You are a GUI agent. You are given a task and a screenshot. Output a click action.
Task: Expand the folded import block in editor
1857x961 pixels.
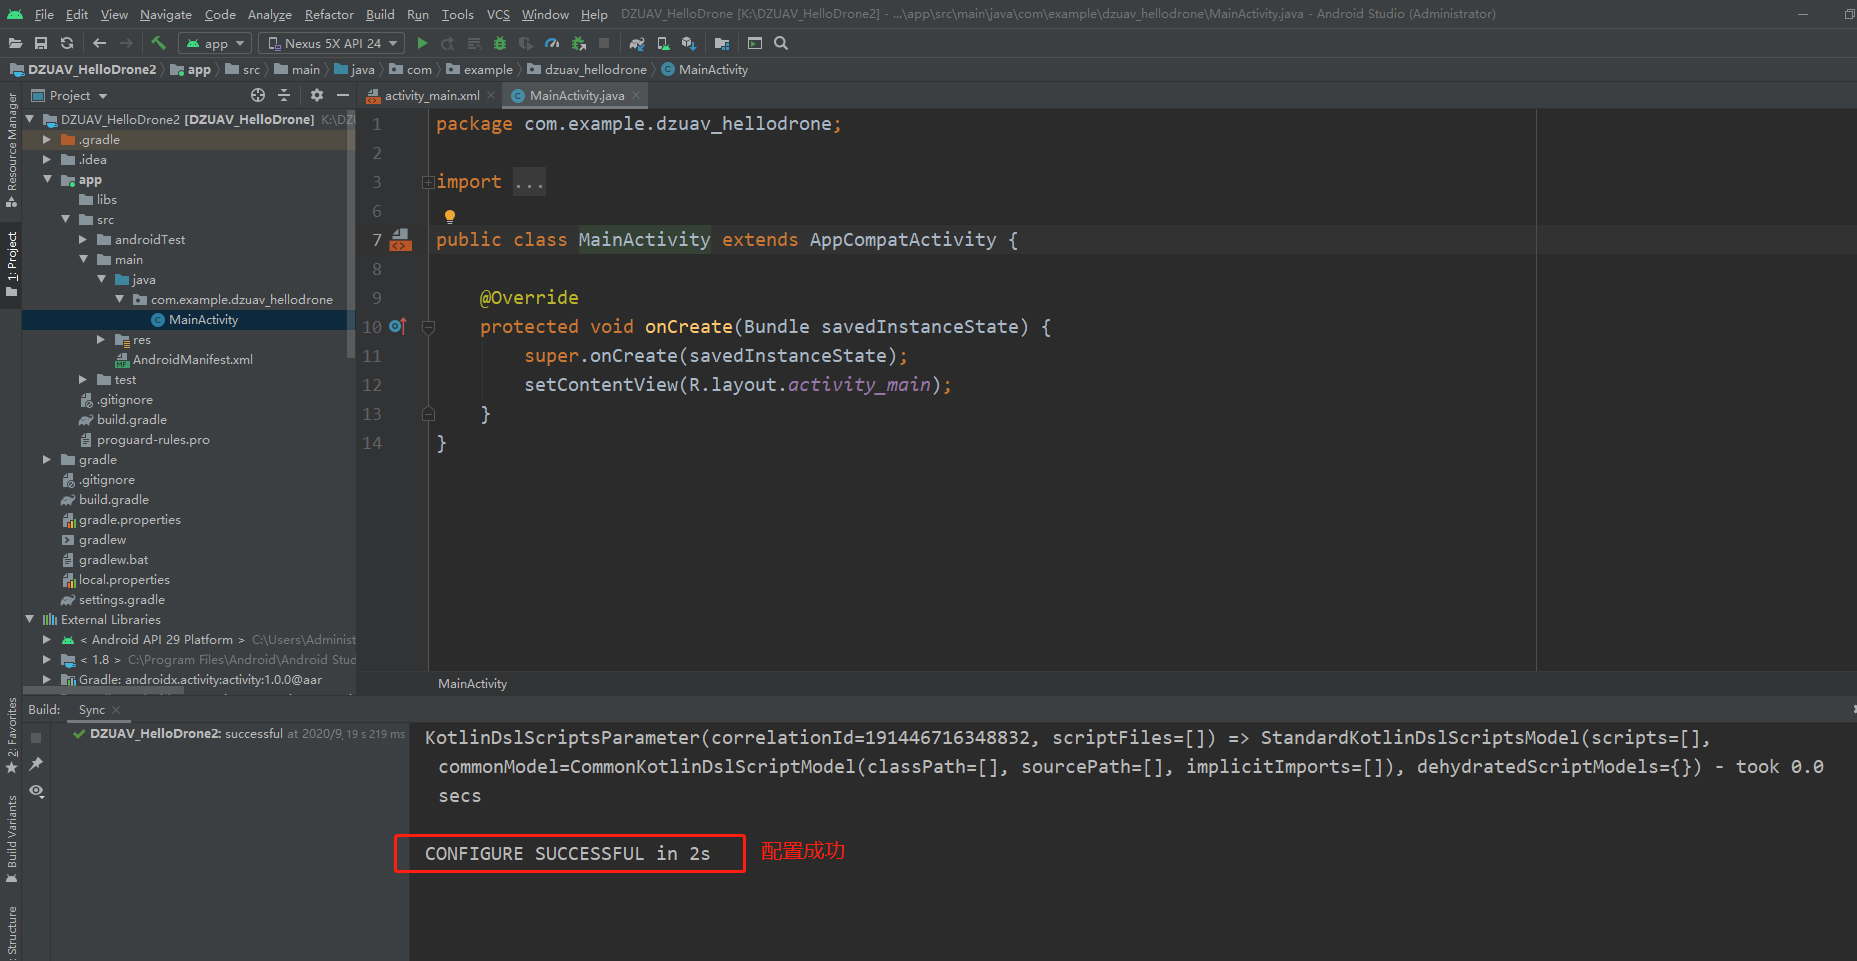pos(428,182)
